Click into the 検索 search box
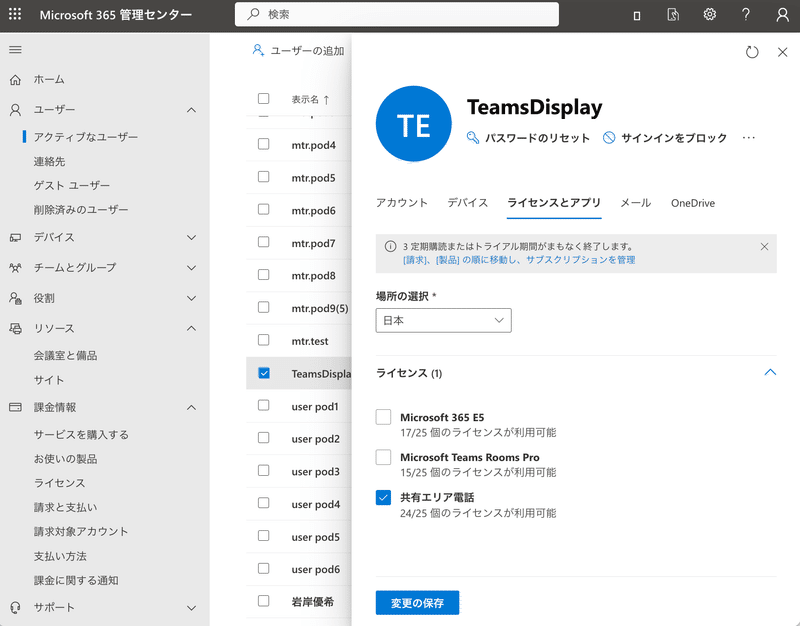800x626 pixels. (397, 14)
